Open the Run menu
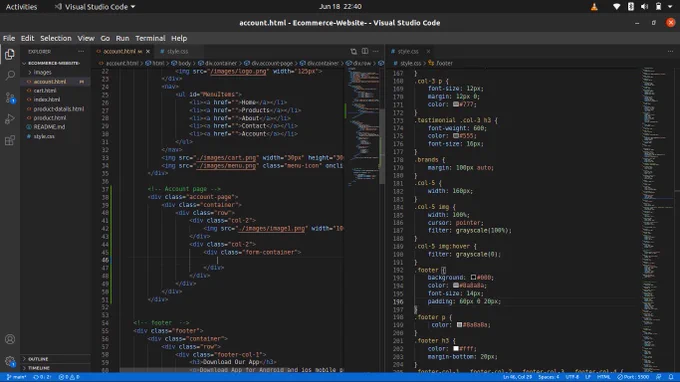The image size is (680, 382). pyautogui.click(x=122, y=38)
